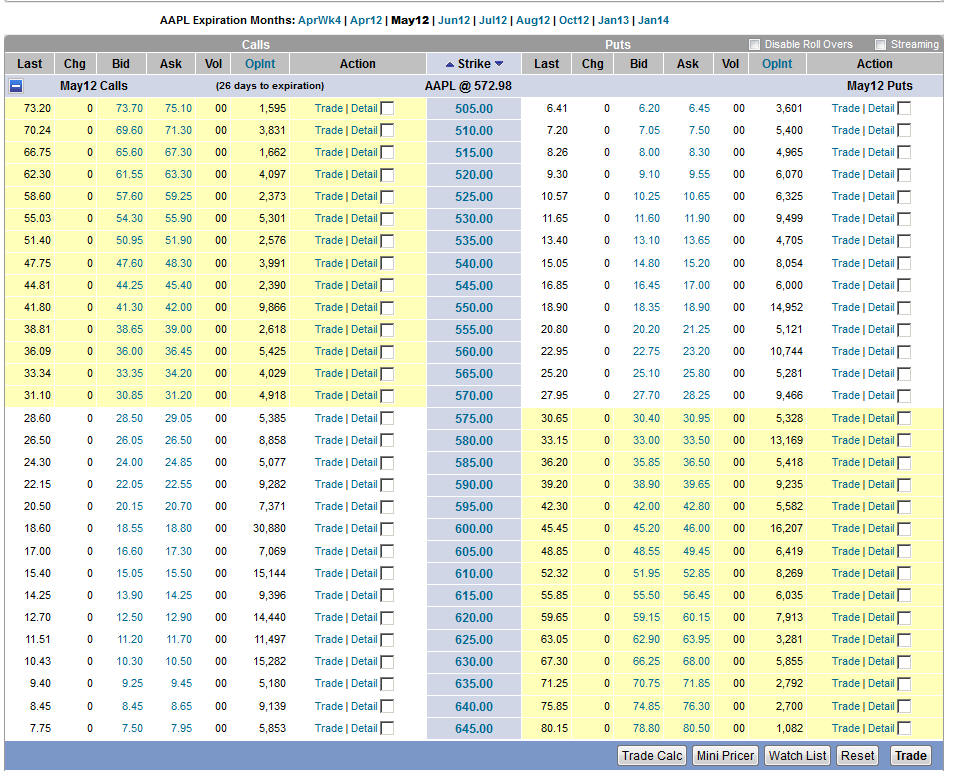Open the Mini Pricer
The image size is (954, 781).
coord(725,756)
